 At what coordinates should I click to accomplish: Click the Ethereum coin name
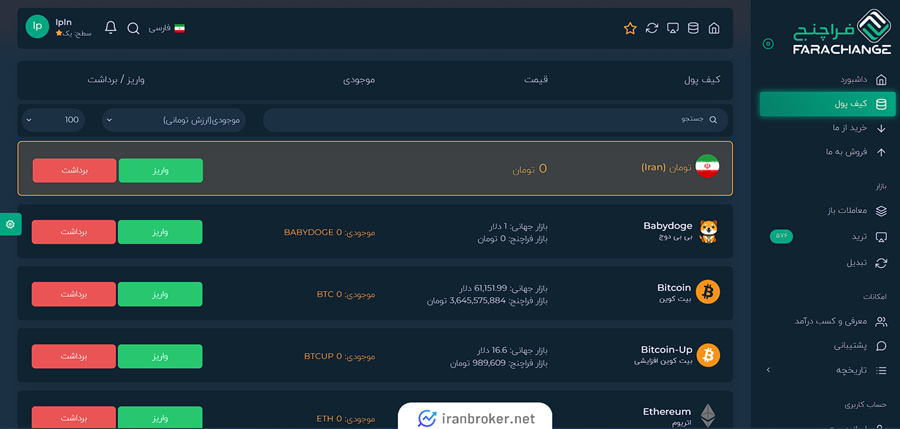(x=667, y=411)
